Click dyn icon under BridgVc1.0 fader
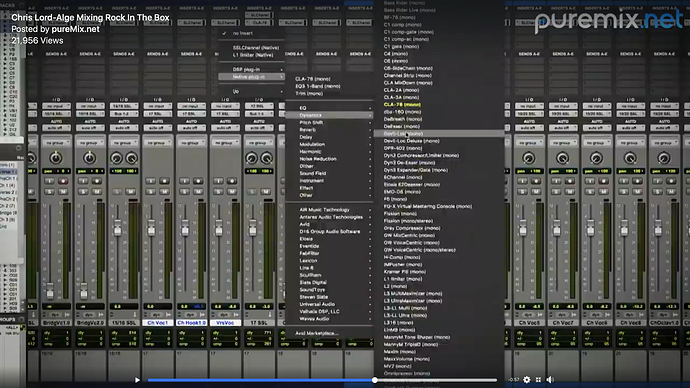Image resolution: width=690 pixels, height=388 pixels. tap(55, 315)
